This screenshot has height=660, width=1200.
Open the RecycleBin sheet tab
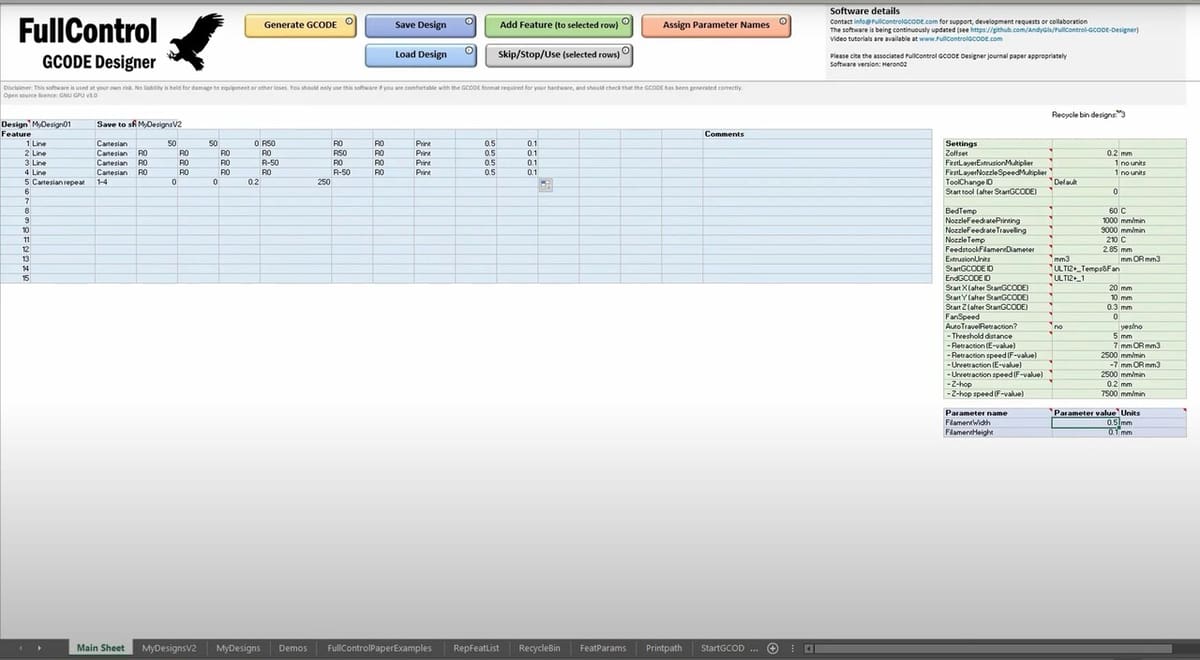click(539, 648)
